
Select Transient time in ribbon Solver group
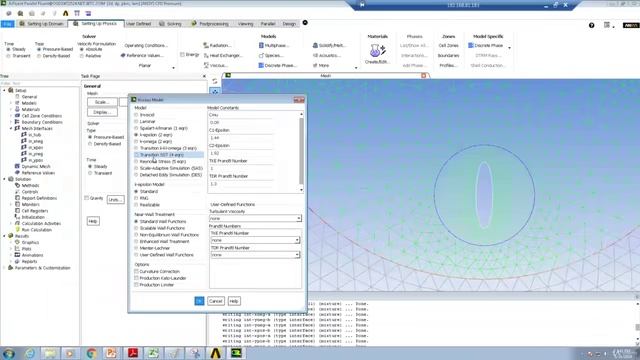(x=8, y=56)
